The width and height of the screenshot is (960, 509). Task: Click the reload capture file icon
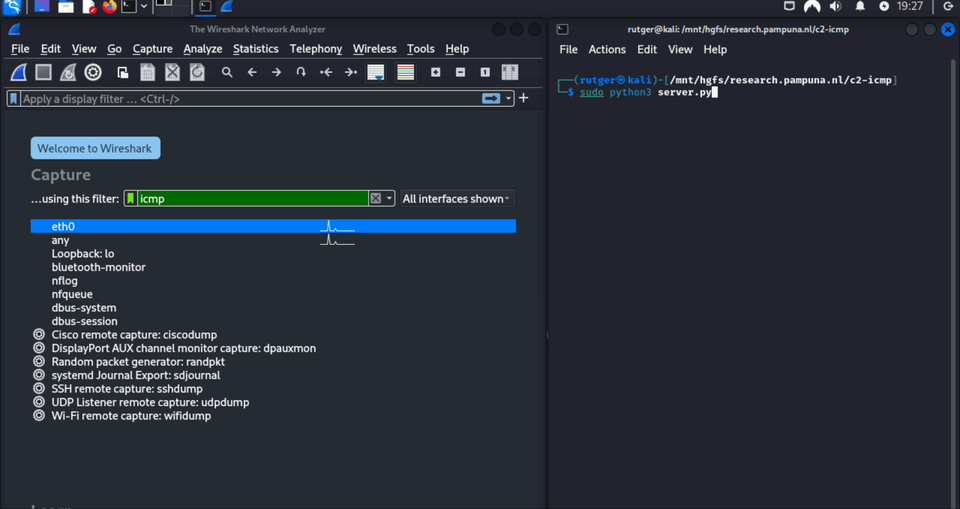[197, 72]
